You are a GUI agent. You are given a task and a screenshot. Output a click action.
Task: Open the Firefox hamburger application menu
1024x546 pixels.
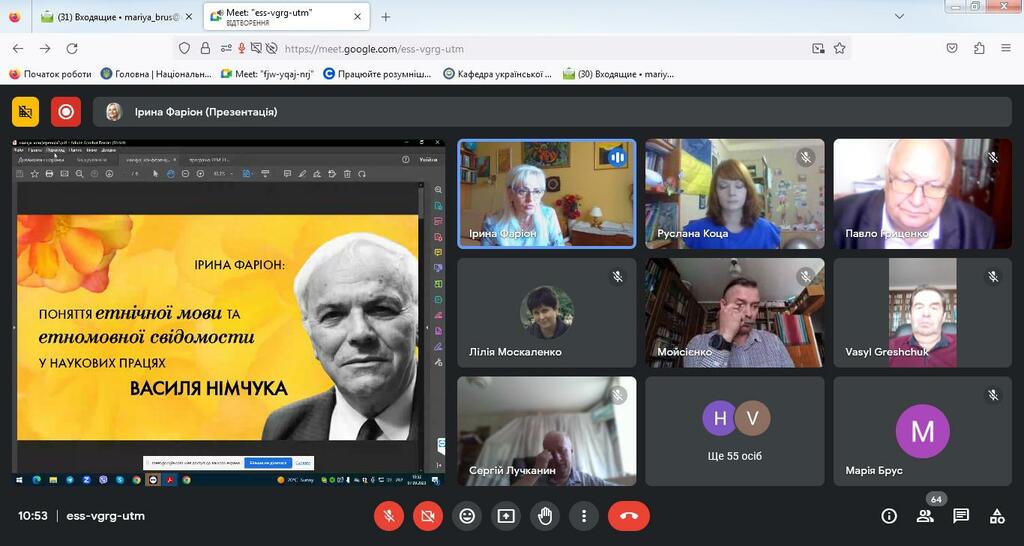(1006, 48)
